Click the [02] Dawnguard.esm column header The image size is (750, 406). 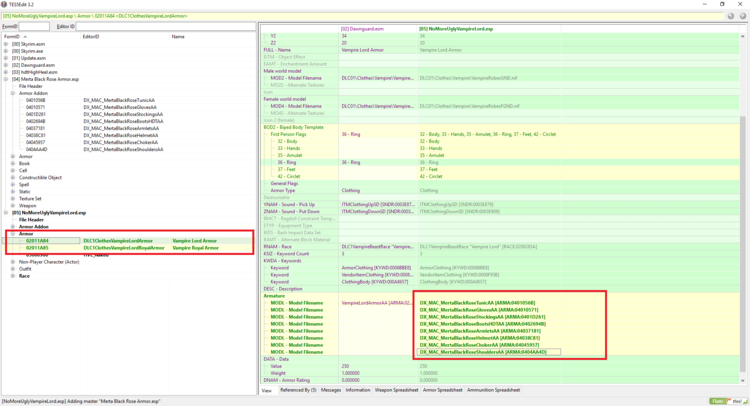tap(378, 29)
